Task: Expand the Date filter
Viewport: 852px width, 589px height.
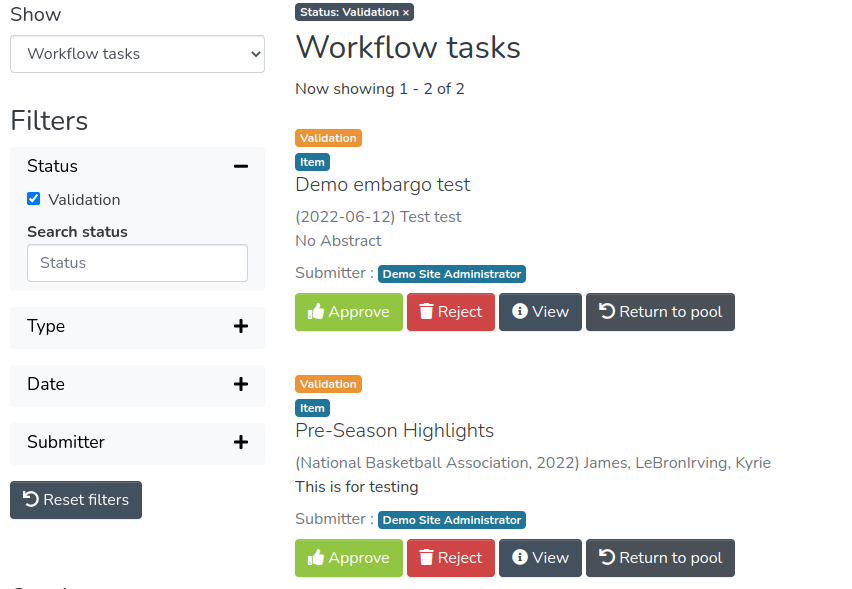Action: click(x=137, y=385)
